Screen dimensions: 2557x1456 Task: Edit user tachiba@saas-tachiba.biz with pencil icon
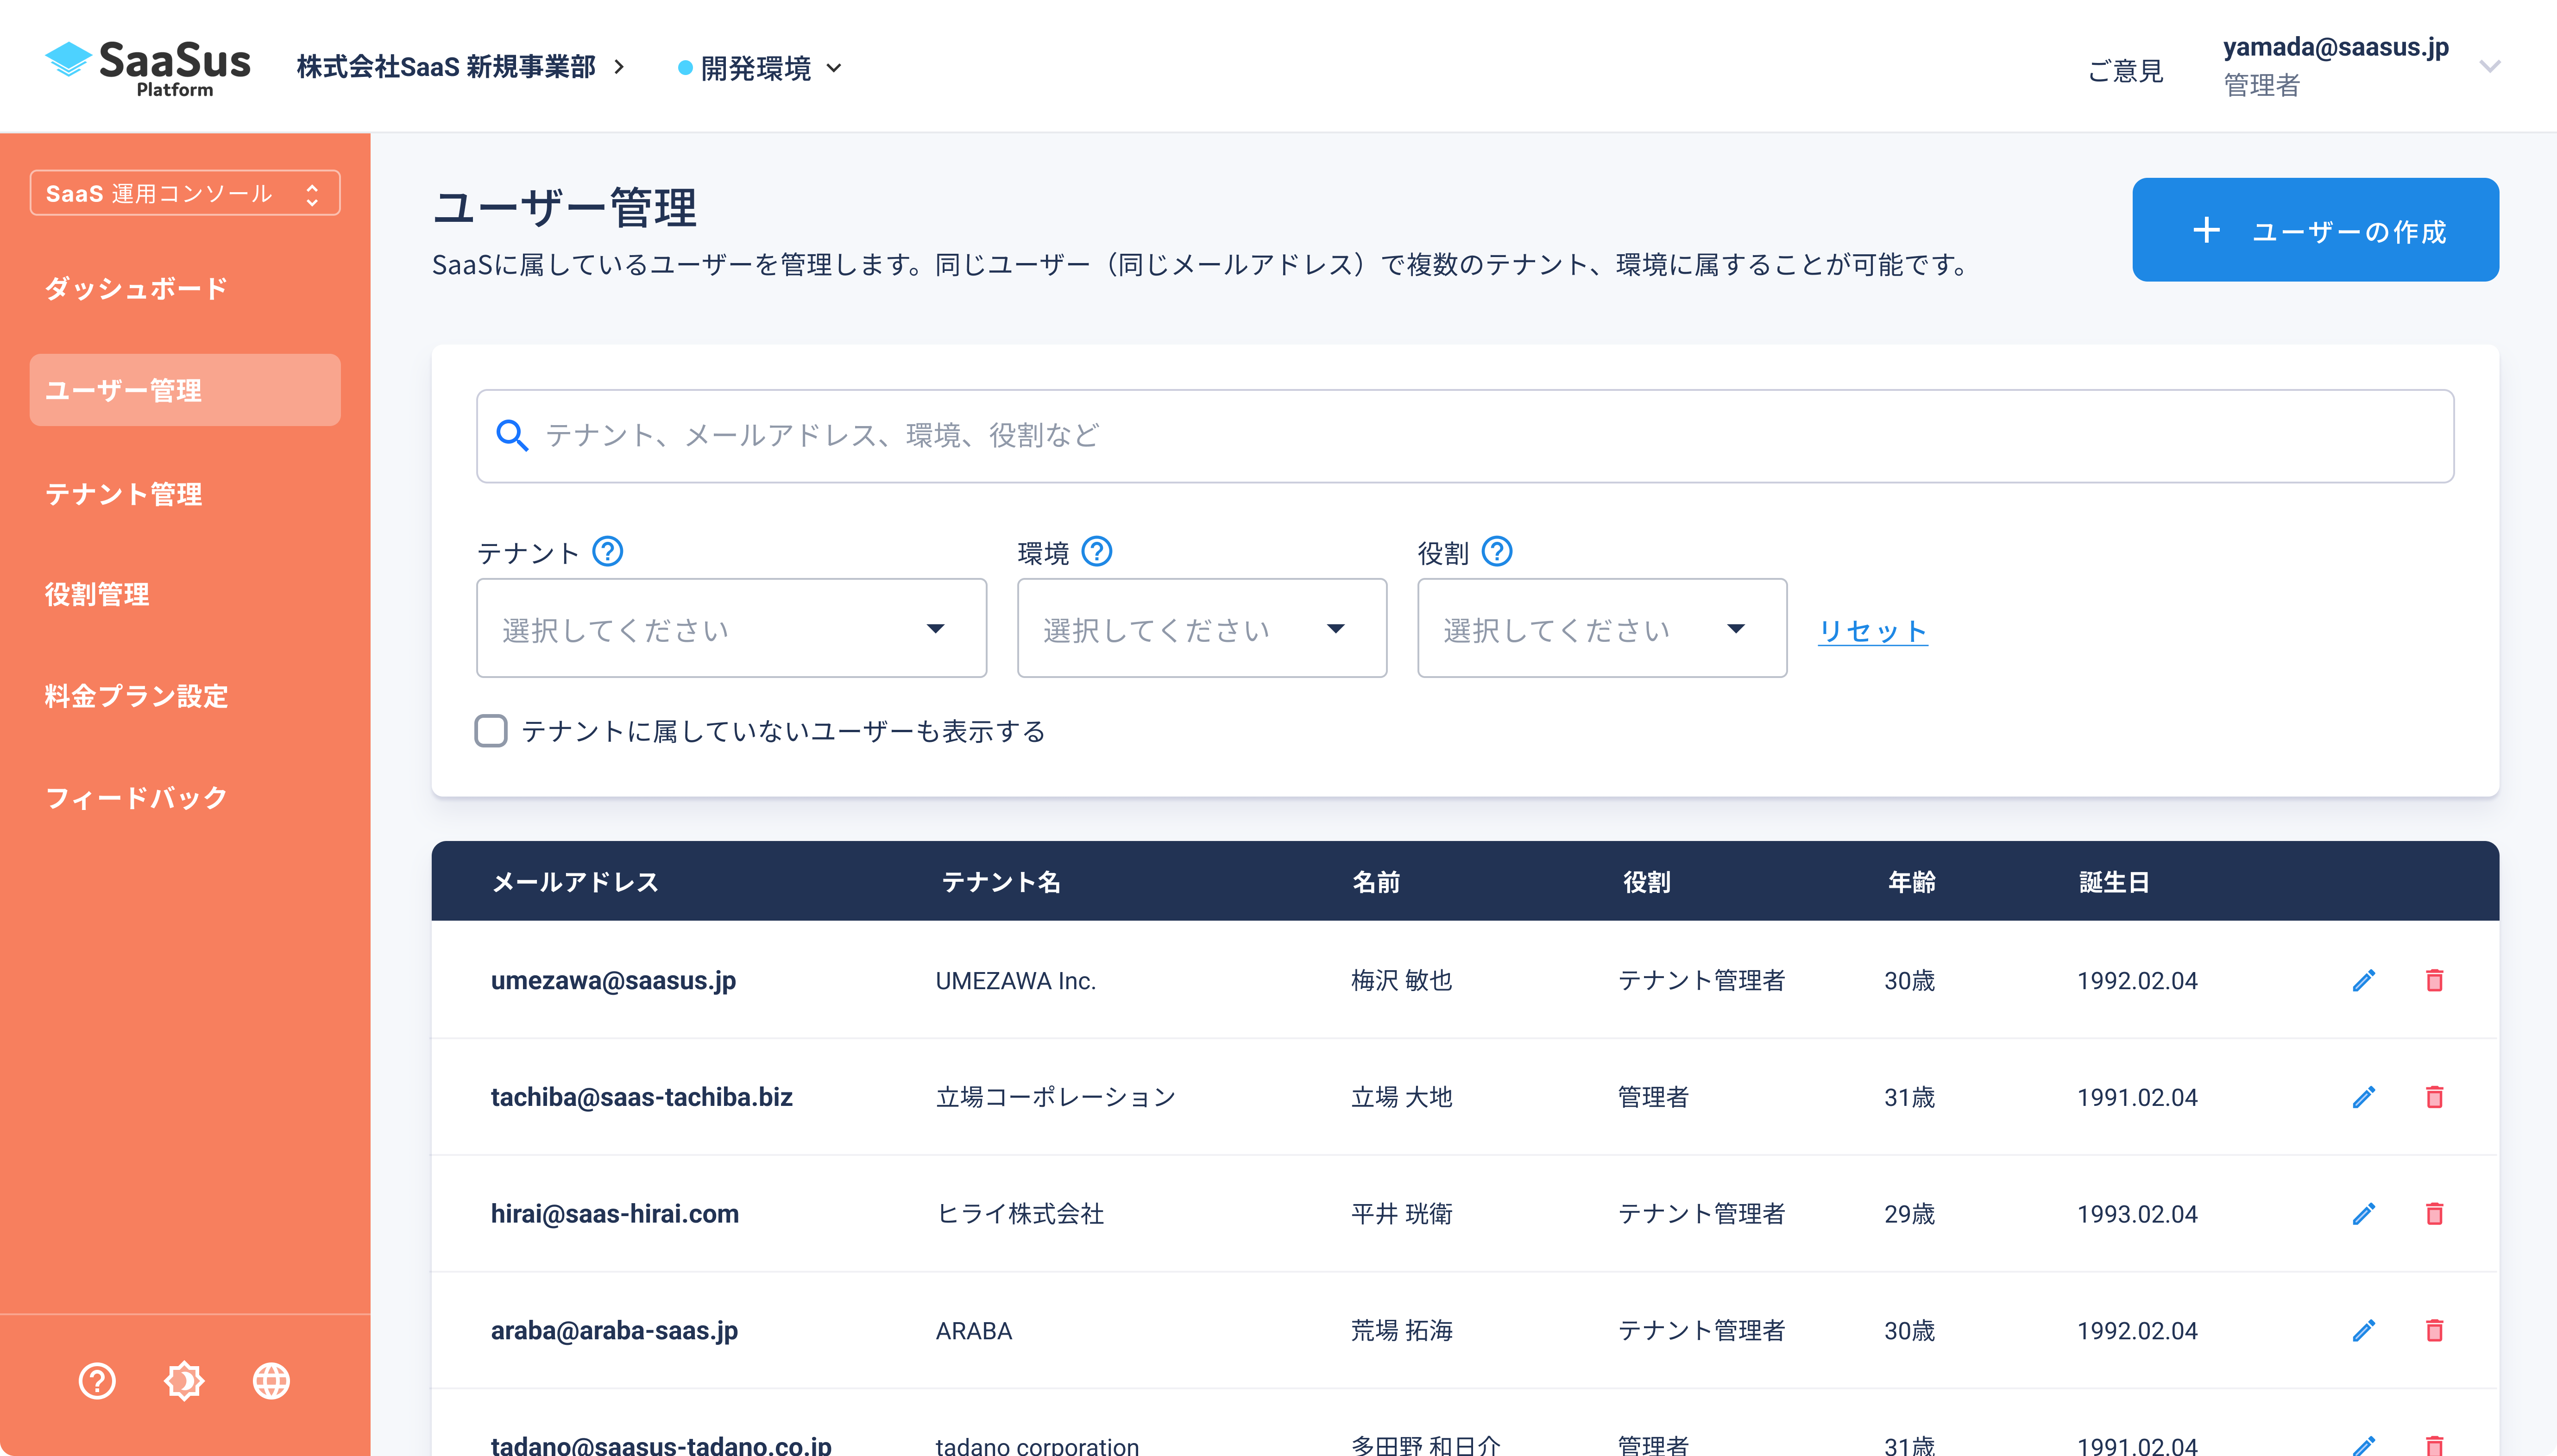click(2364, 1097)
